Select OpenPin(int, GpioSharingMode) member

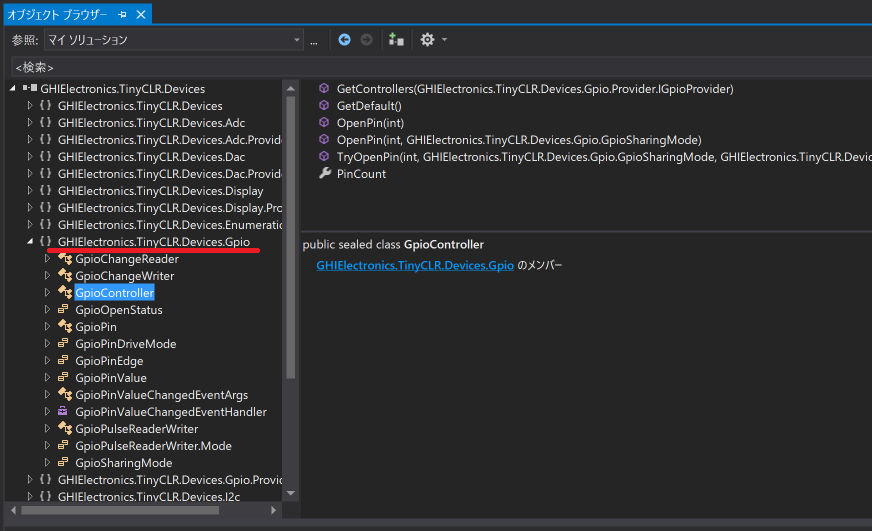coord(519,140)
